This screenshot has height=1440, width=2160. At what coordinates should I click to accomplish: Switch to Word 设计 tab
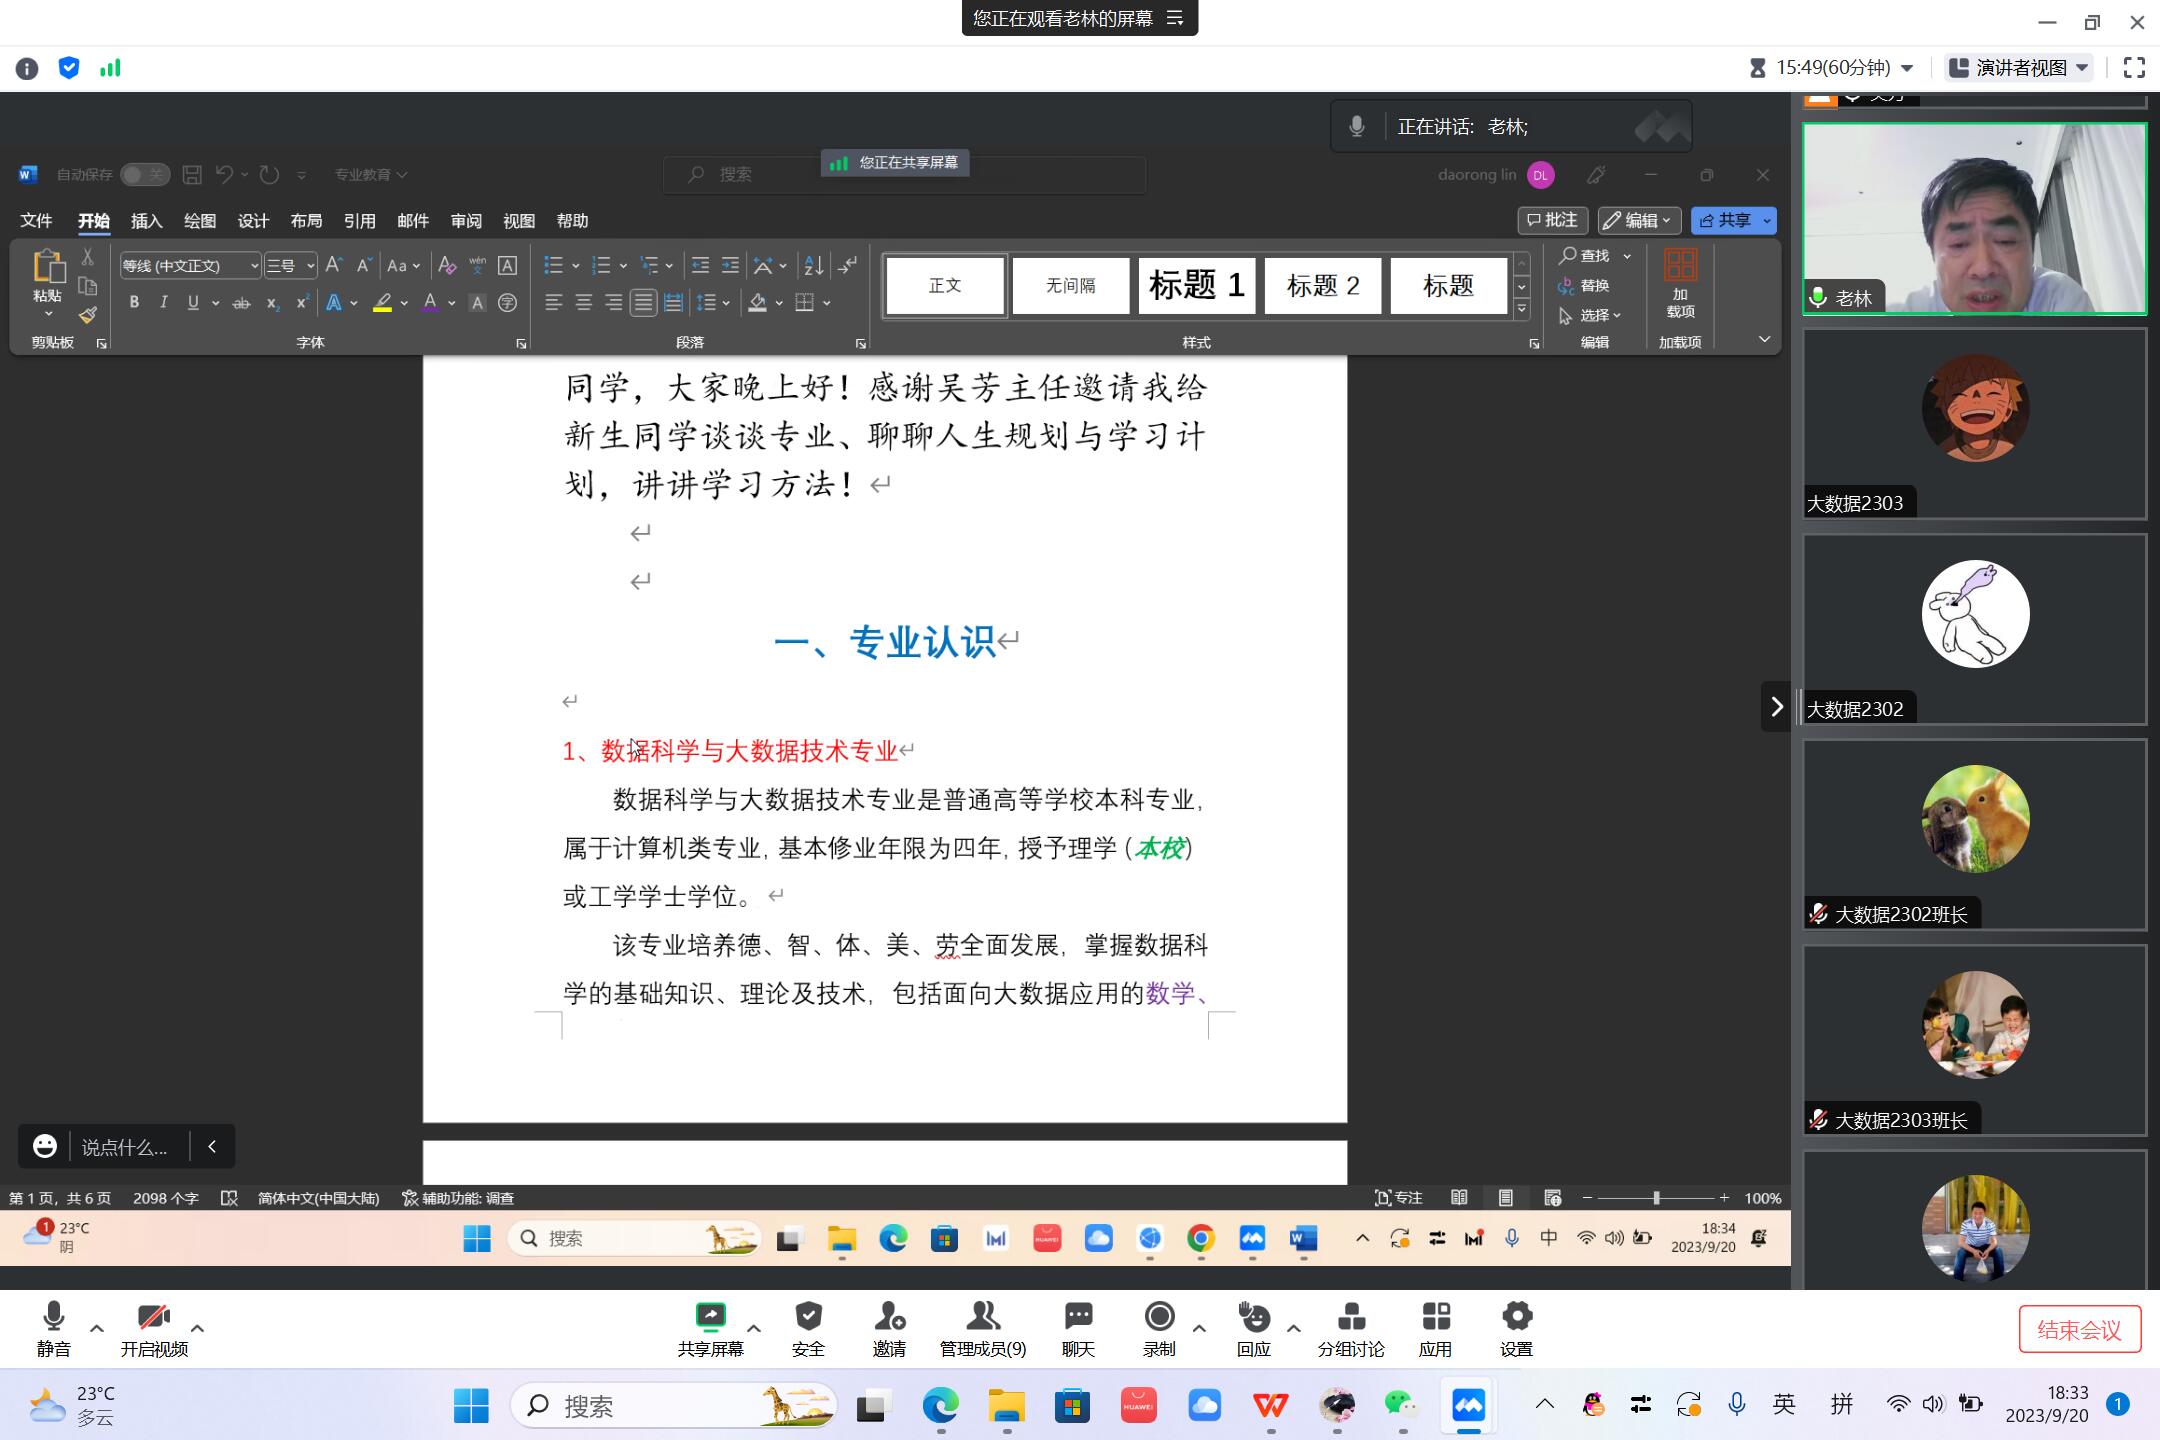pos(253,221)
